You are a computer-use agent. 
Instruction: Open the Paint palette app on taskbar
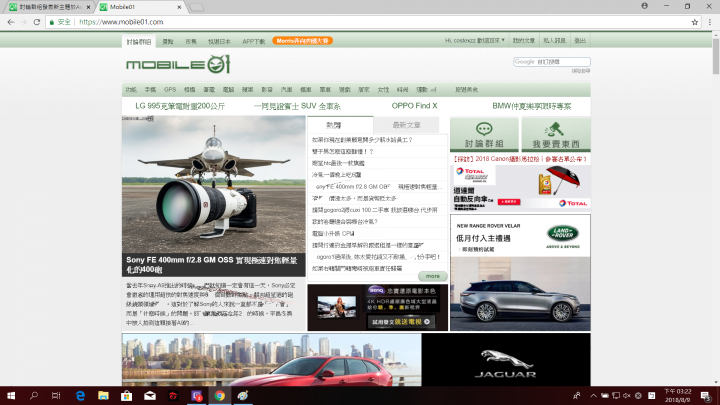coord(243,395)
